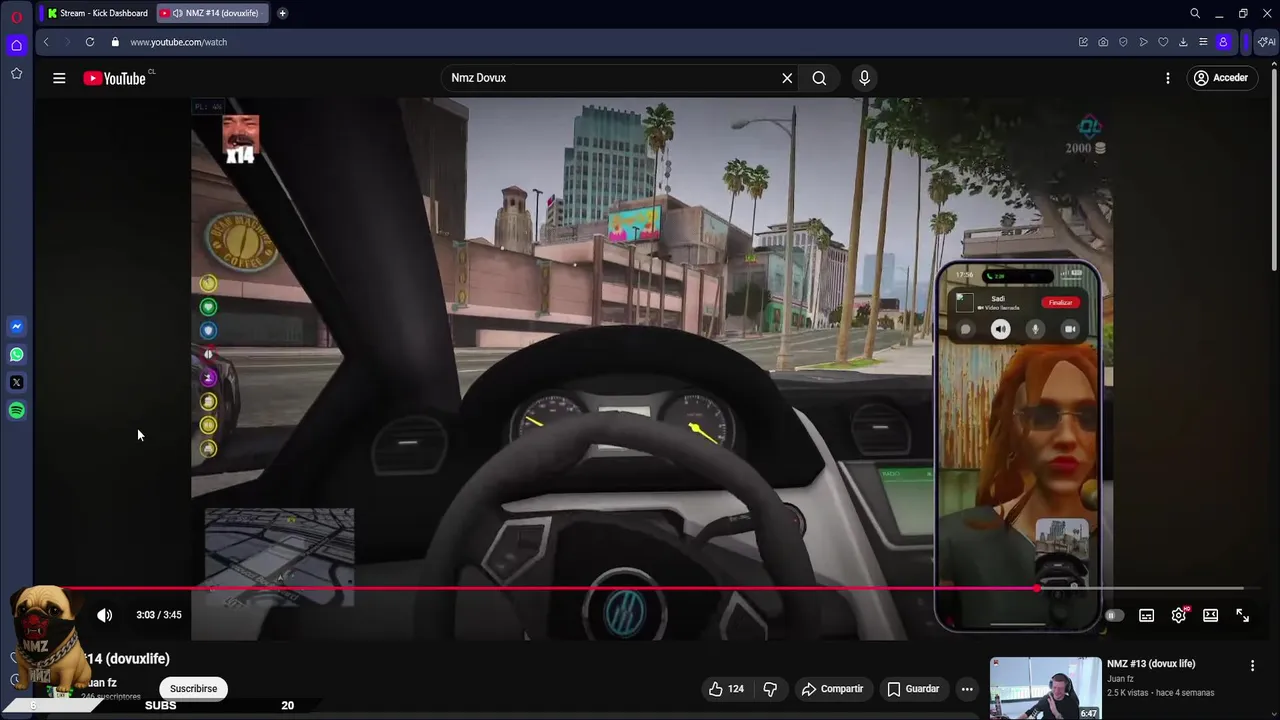
Task: Open options menu for NMZ #13 video
Action: pos(1252,665)
